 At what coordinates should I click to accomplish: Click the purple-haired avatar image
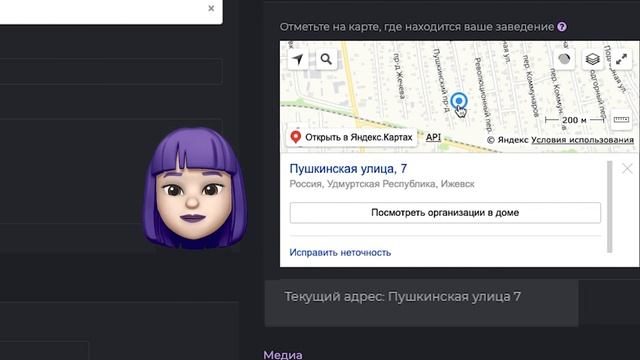coord(194,188)
